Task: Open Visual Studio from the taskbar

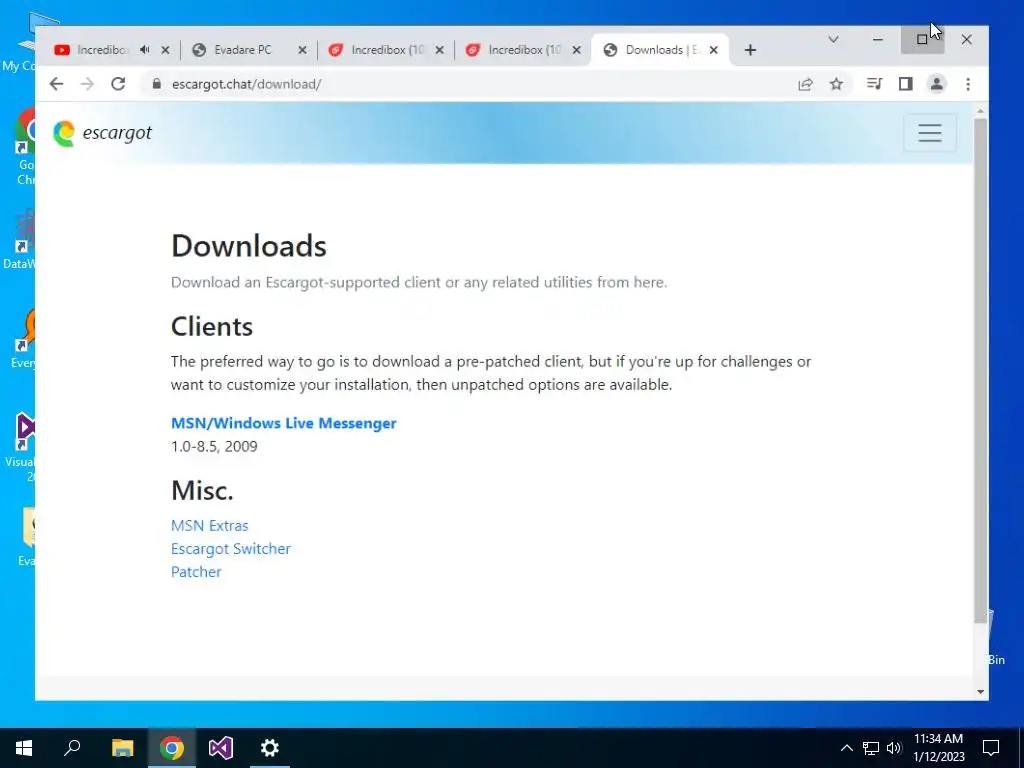Action: [221, 748]
